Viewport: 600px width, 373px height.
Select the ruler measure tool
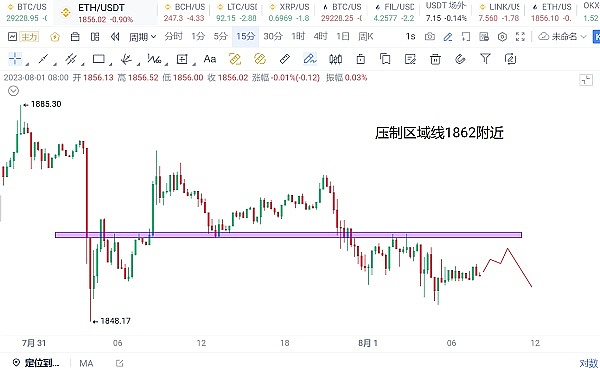coord(285,59)
